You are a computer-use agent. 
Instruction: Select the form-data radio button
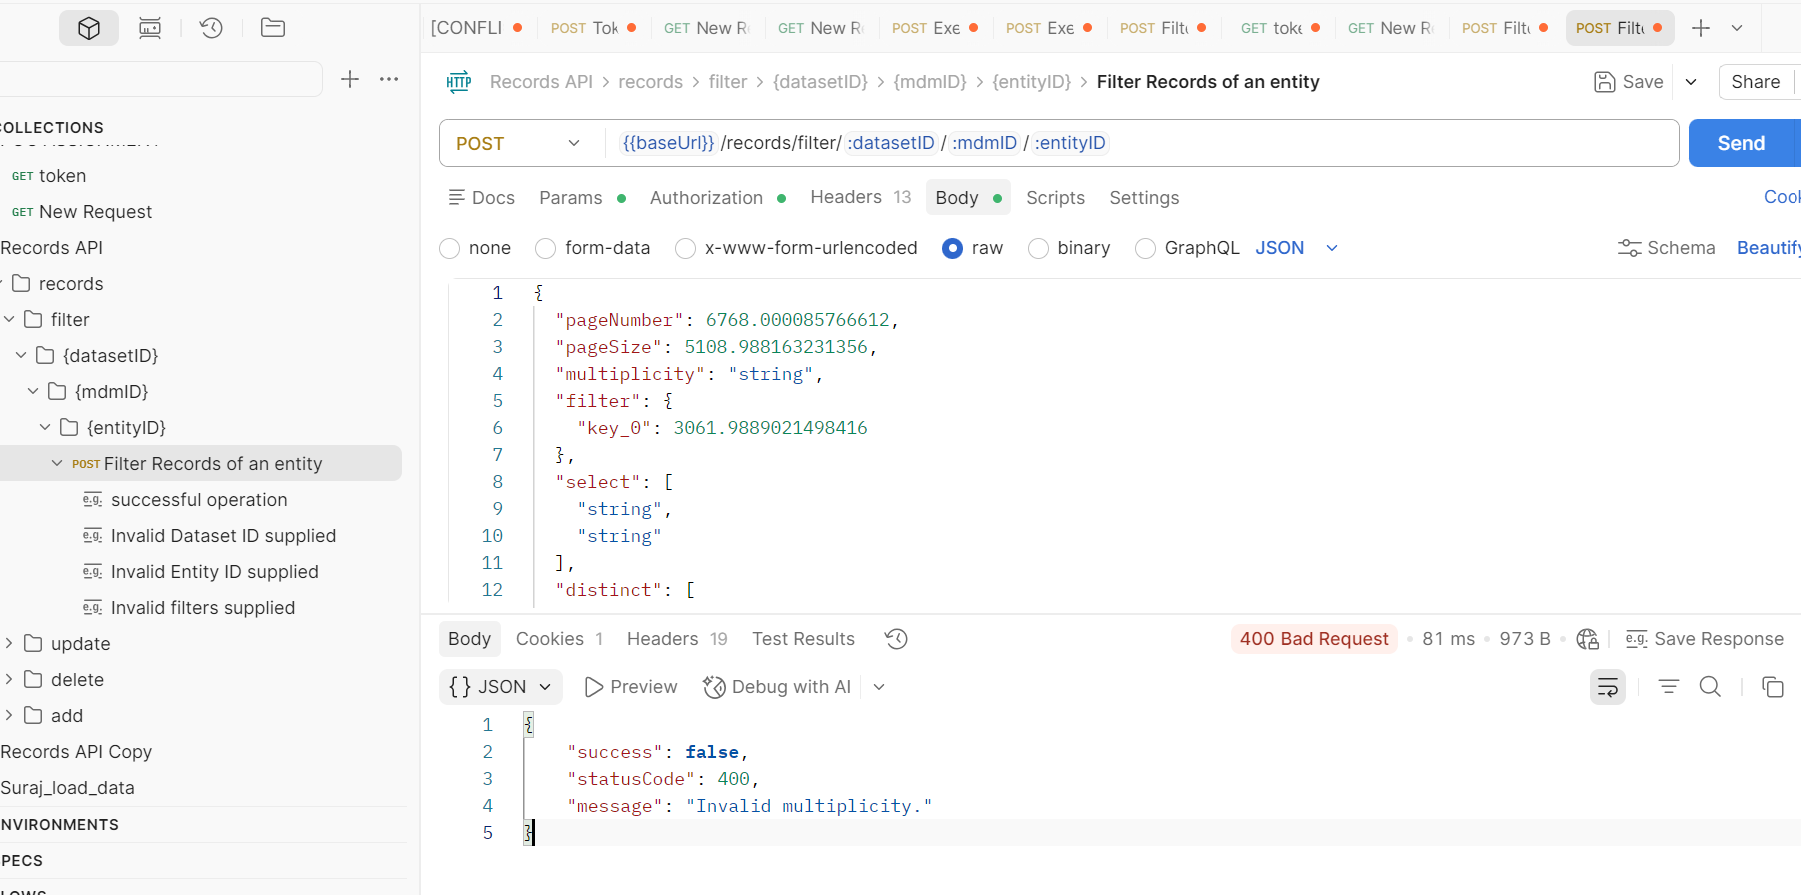[x=546, y=248]
